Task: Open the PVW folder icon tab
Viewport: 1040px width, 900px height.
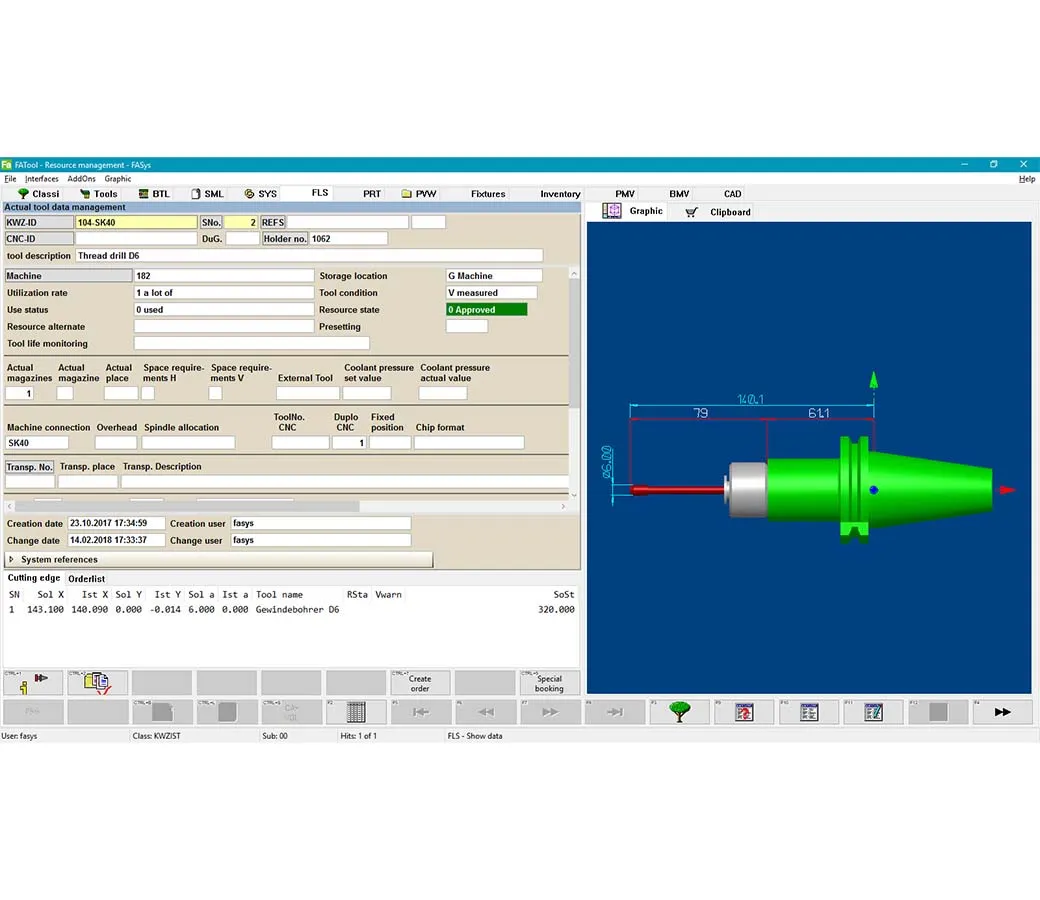Action: (x=418, y=194)
